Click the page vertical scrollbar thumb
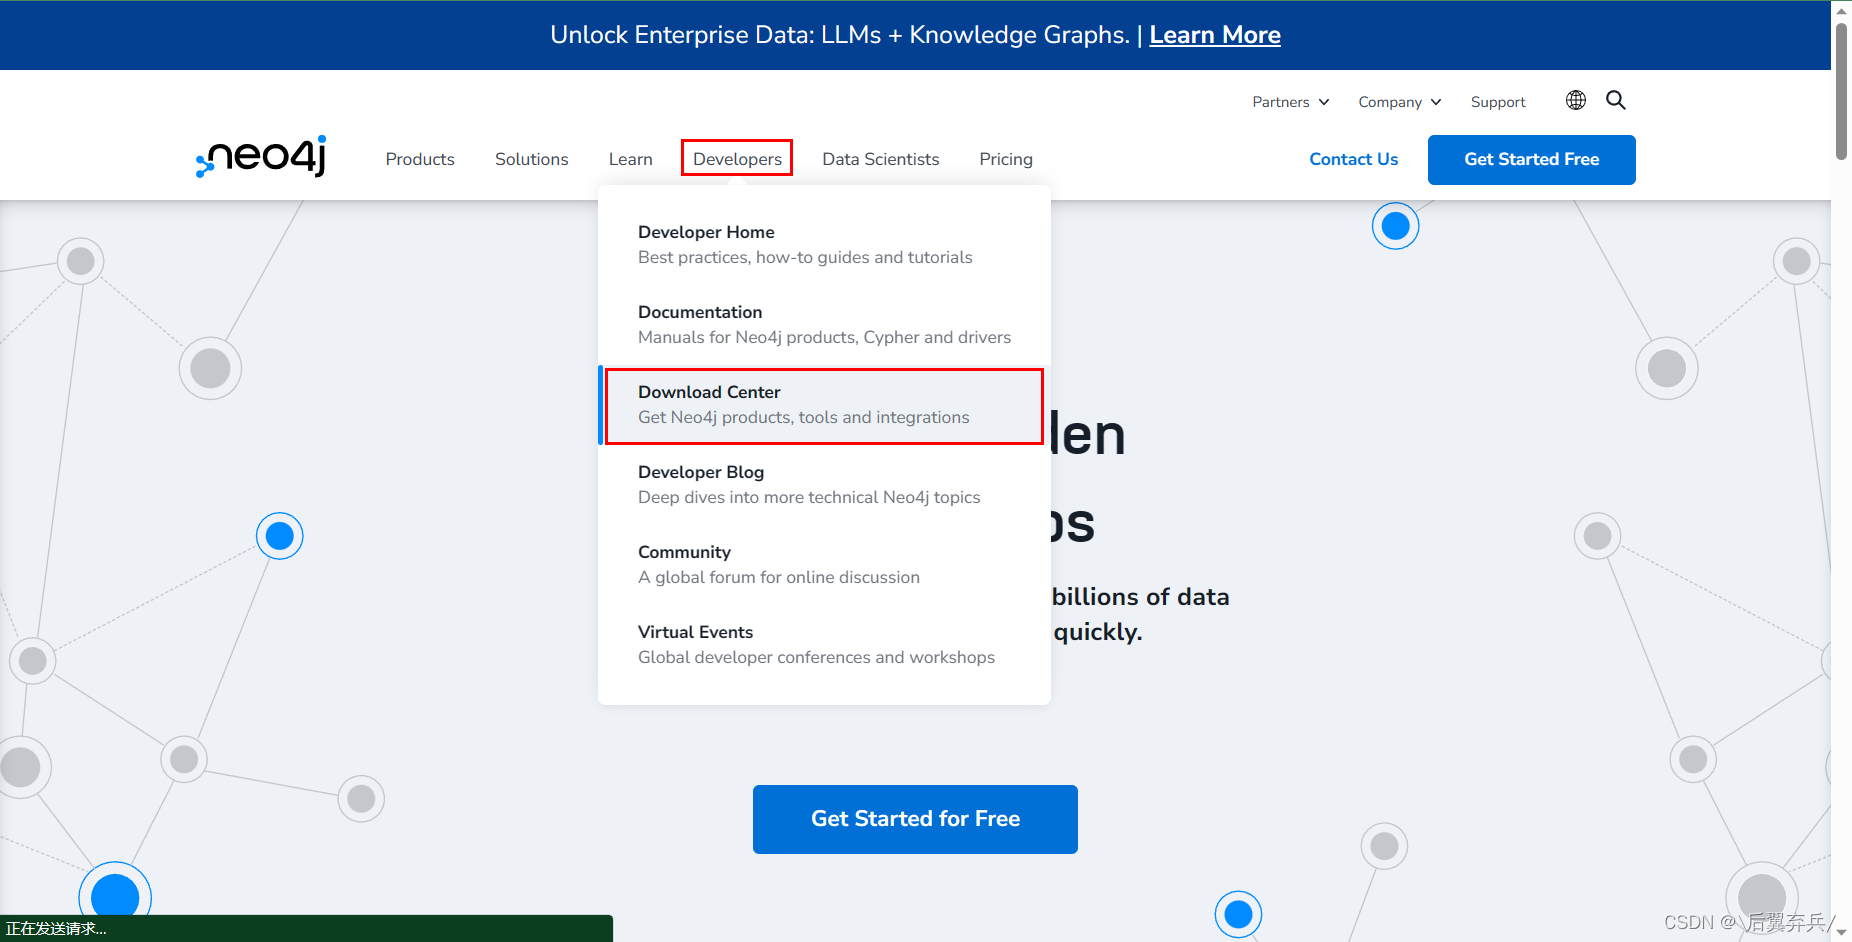This screenshot has width=1852, height=942. [x=1841, y=90]
